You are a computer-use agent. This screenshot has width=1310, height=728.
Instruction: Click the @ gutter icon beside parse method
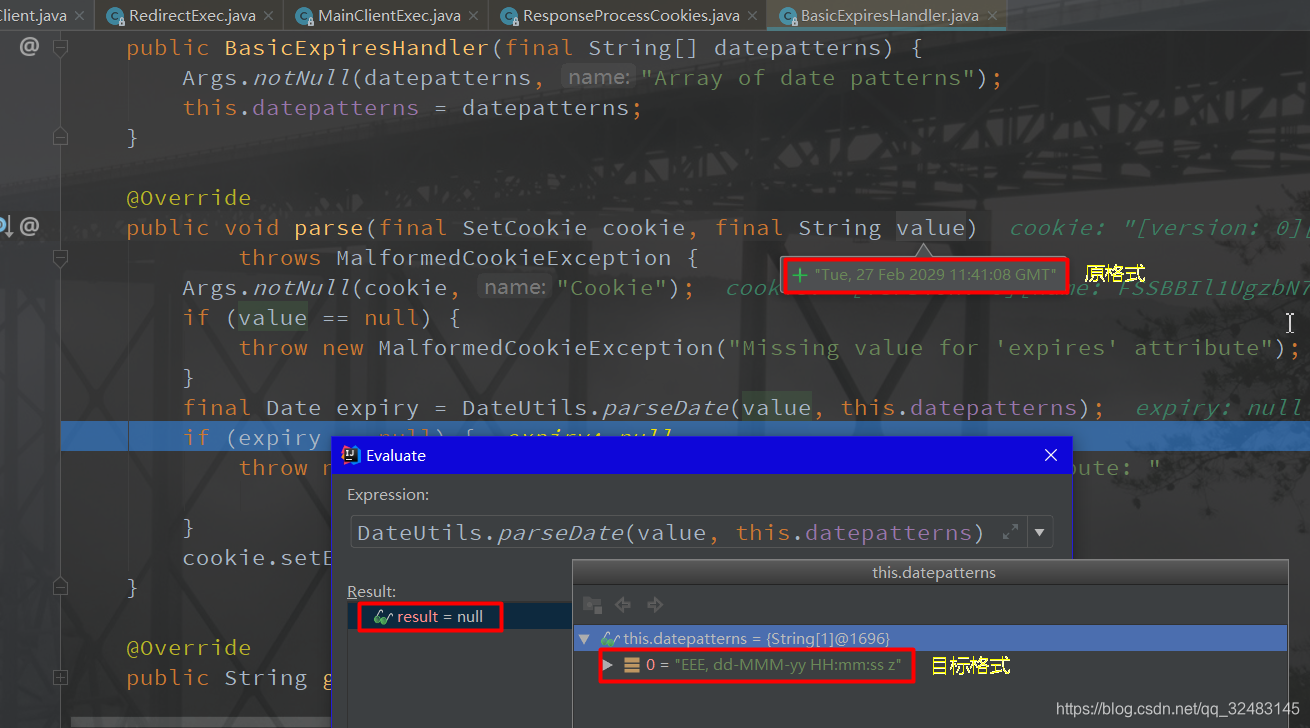click(29, 227)
